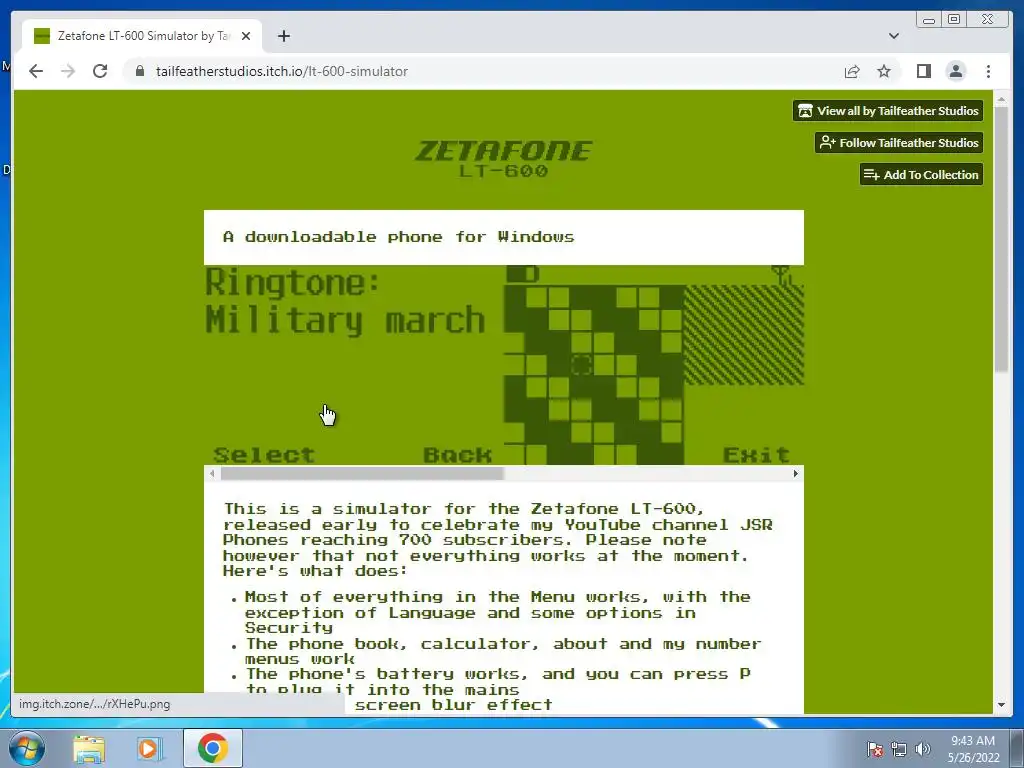Close the Zetafone LT-600 Simulator tab
The width and height of the screenshot is (1024, 768).
coord(246,36)
